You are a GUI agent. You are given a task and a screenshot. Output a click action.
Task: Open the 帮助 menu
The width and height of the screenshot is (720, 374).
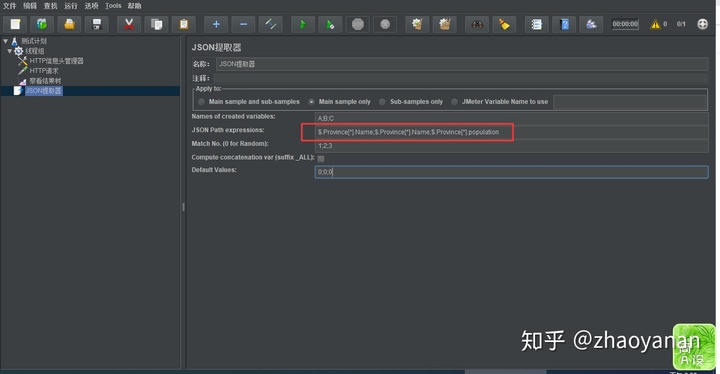pyautogui.click(x=135, y=6)
